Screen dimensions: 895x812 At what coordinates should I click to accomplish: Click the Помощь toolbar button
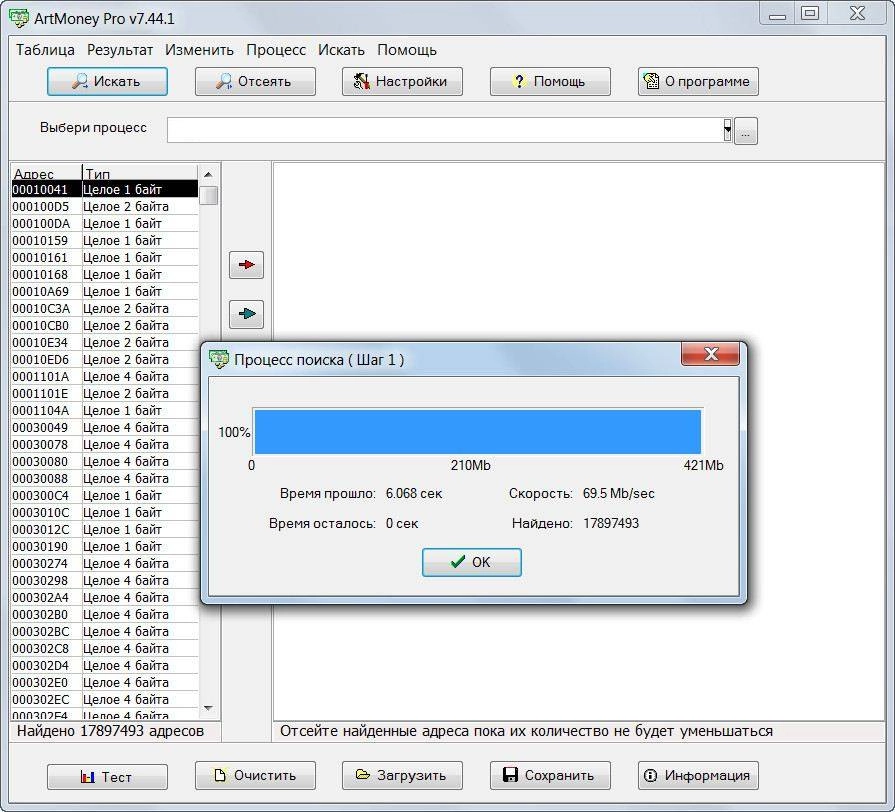(550, 82)
